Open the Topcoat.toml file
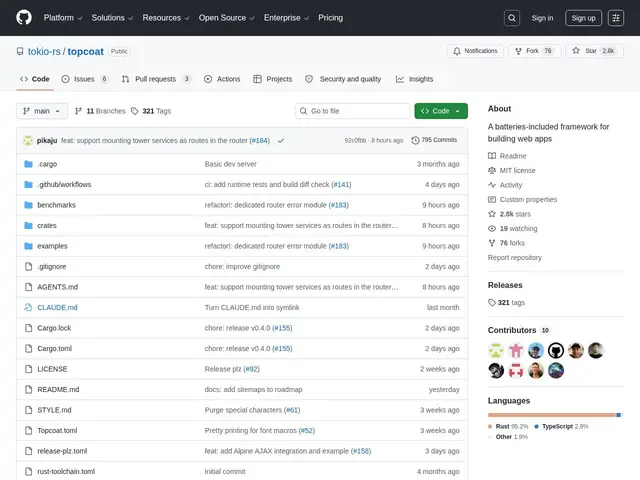This screenshot has width=640, height=480. coord(57,431)
